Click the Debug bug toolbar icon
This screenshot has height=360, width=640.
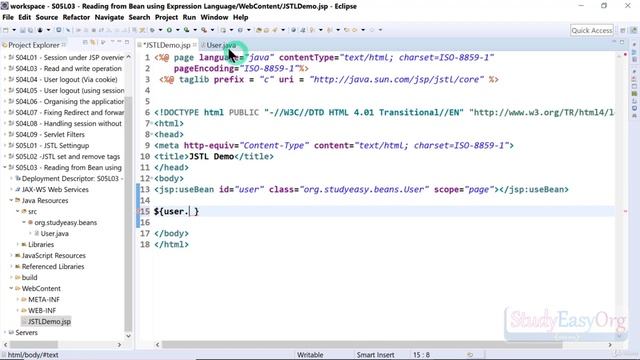pyautogui.click(x=152, y=30)
